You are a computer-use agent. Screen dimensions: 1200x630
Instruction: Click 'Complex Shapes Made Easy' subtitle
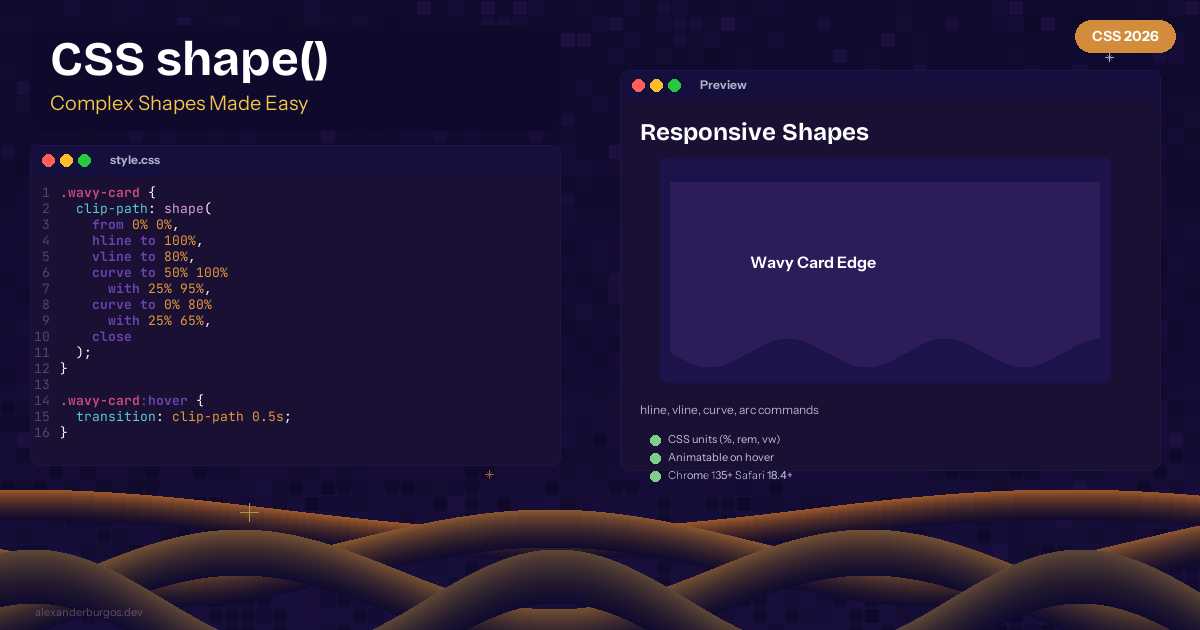click(x=179, y=103)
